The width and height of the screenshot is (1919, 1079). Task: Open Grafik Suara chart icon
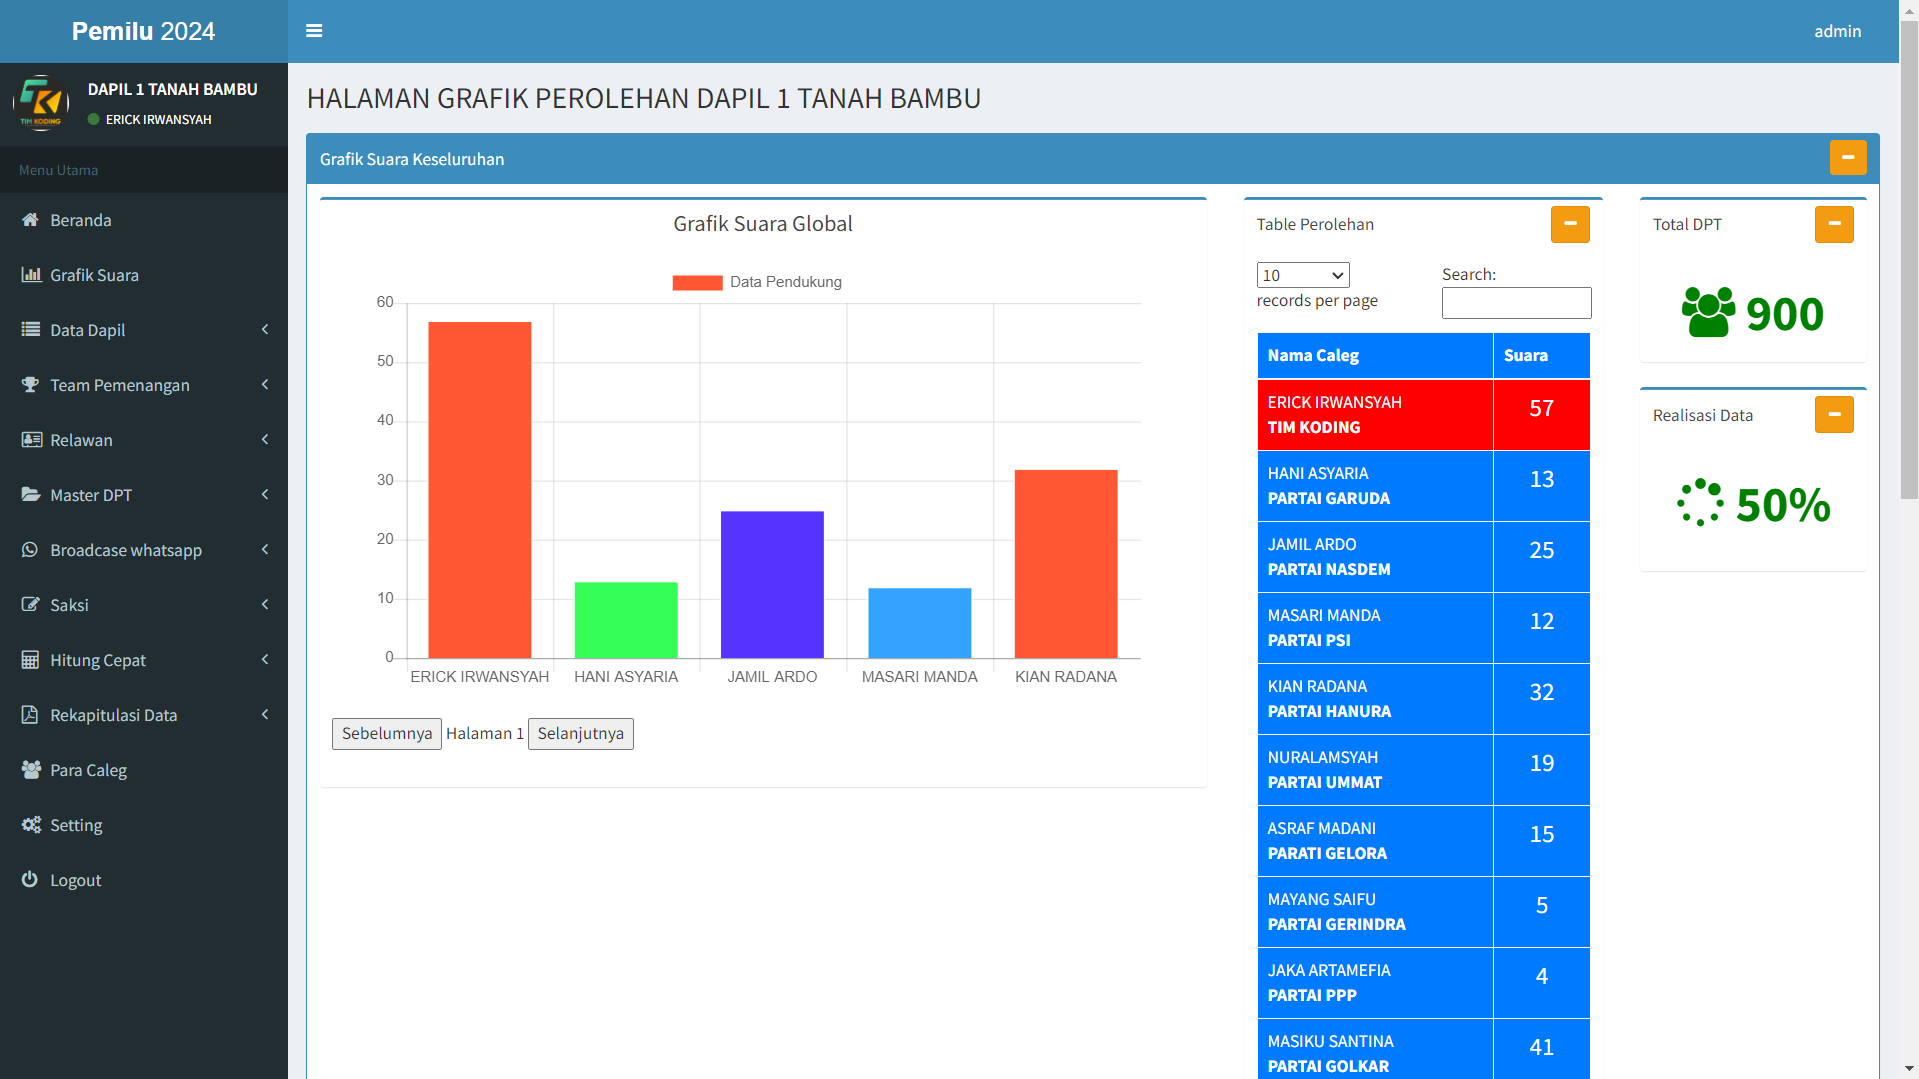tap(31, 275)
